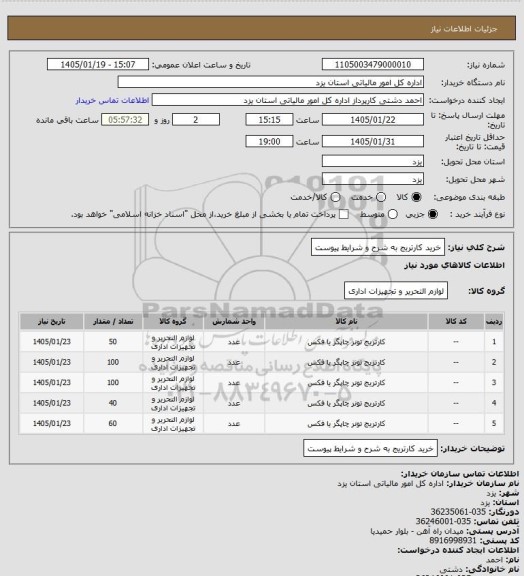Click the postal code 8916998931

[453, 540]
